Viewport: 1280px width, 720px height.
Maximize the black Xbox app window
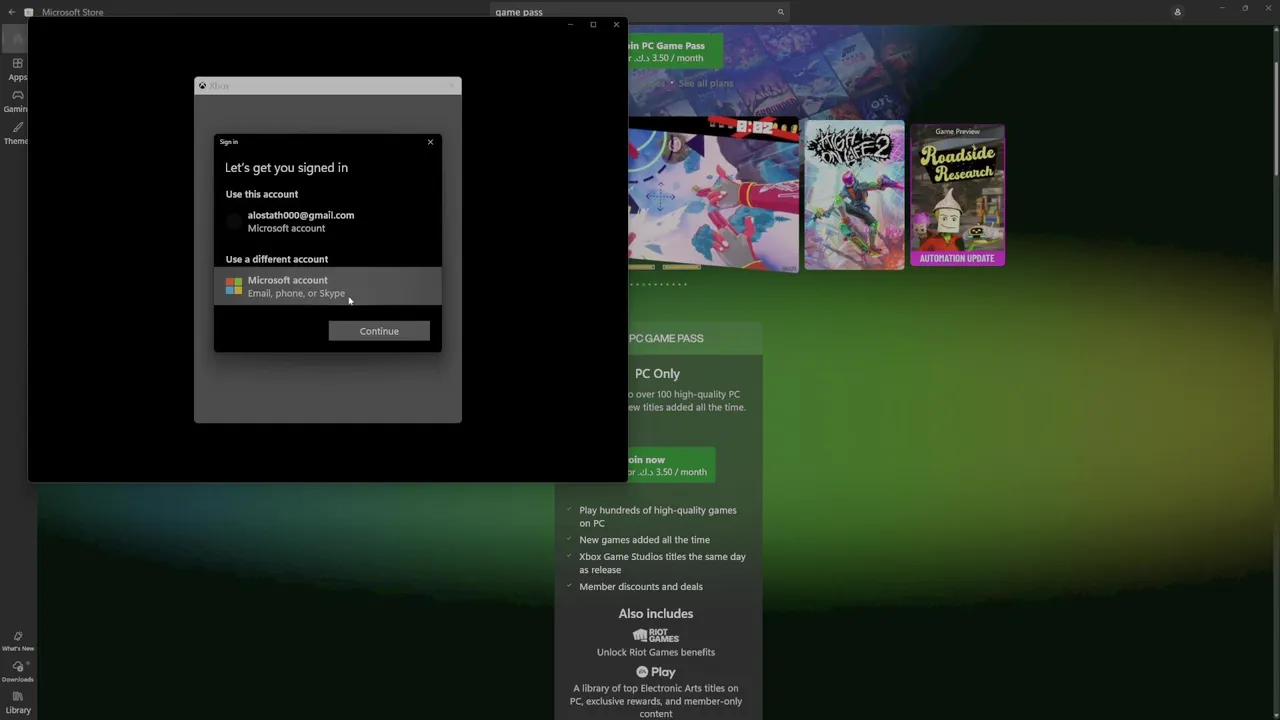(x=593, y=24)
